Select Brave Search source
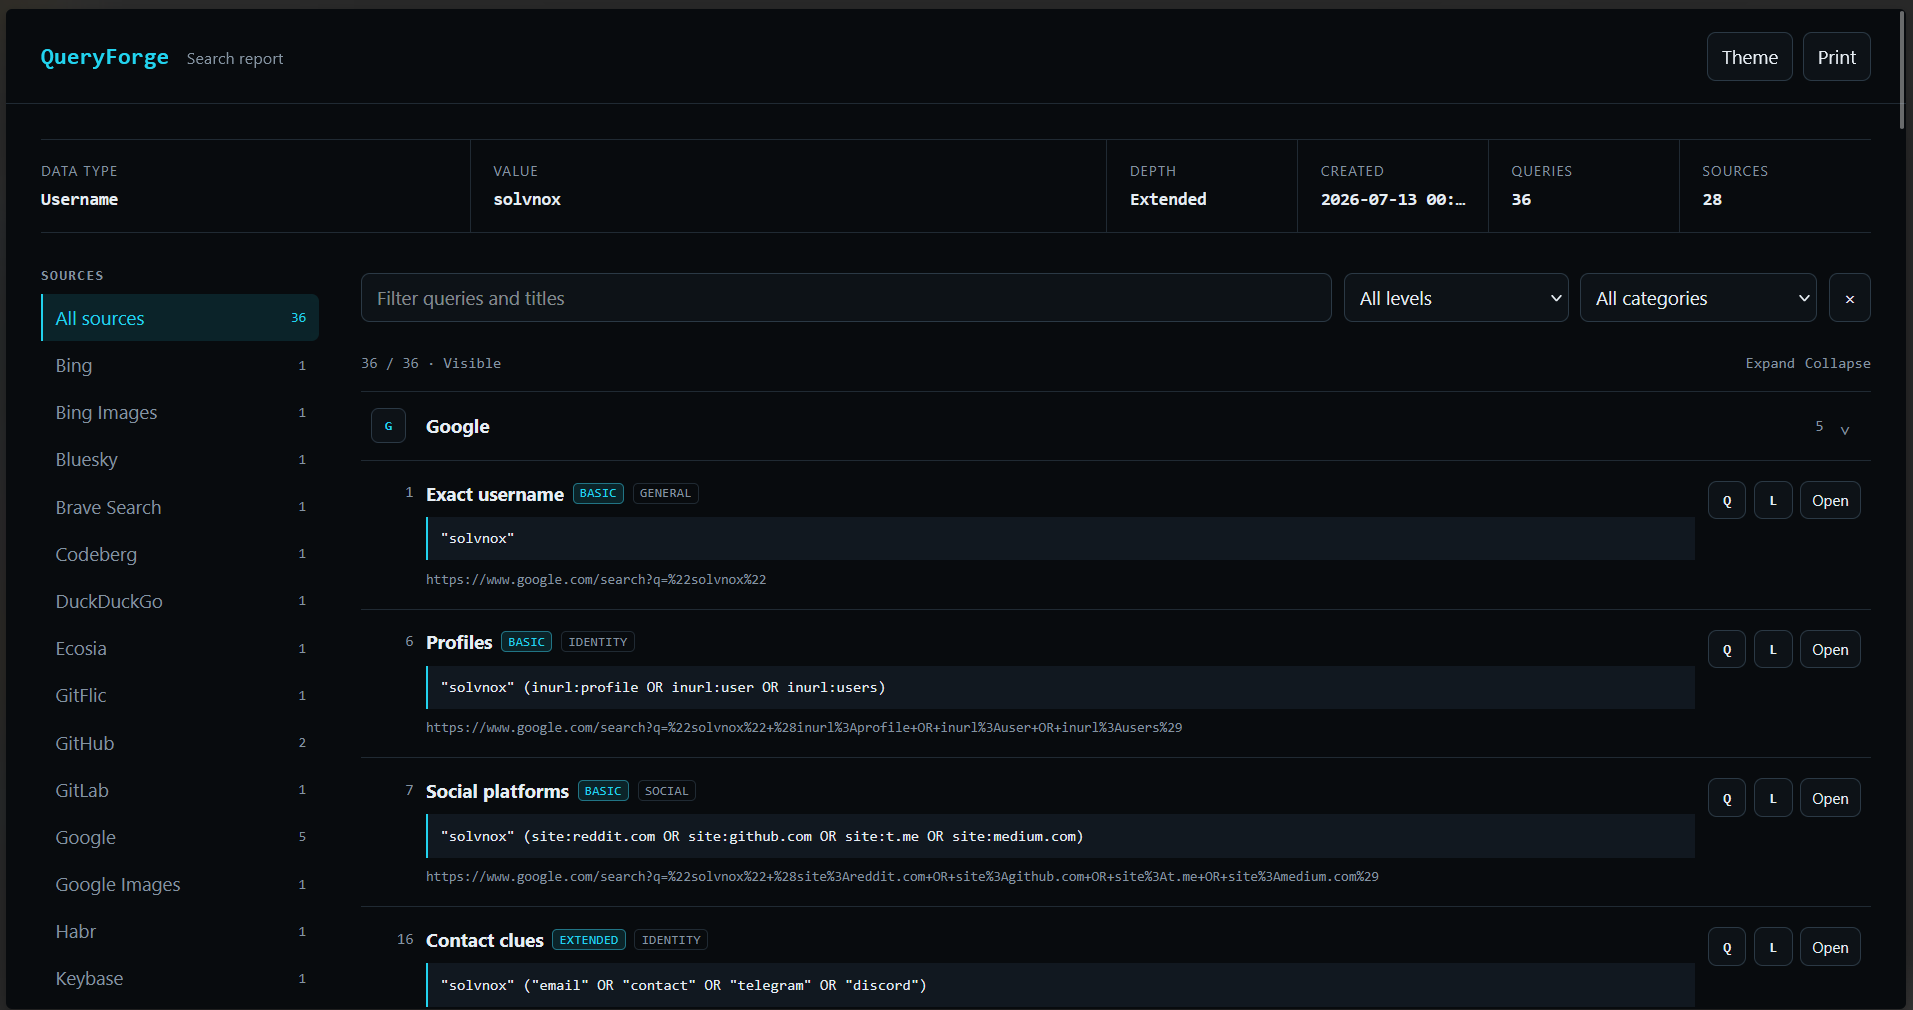Screen dimensions: 1913x1010 tap(180, 507)
